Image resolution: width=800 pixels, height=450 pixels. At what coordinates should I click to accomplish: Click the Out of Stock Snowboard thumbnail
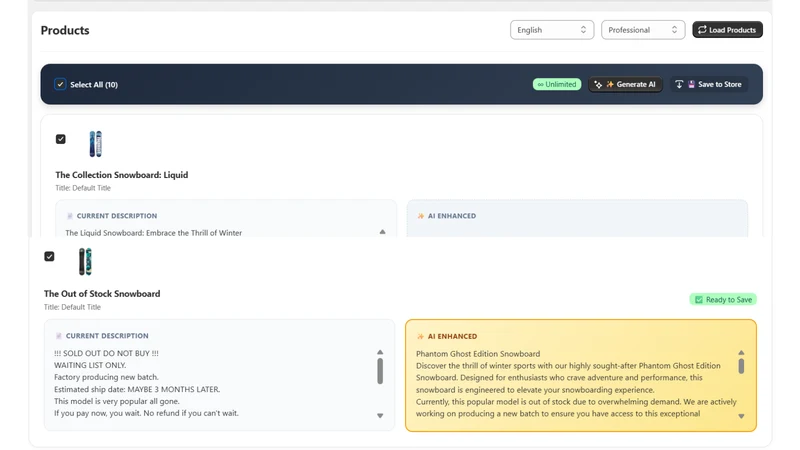85,261
